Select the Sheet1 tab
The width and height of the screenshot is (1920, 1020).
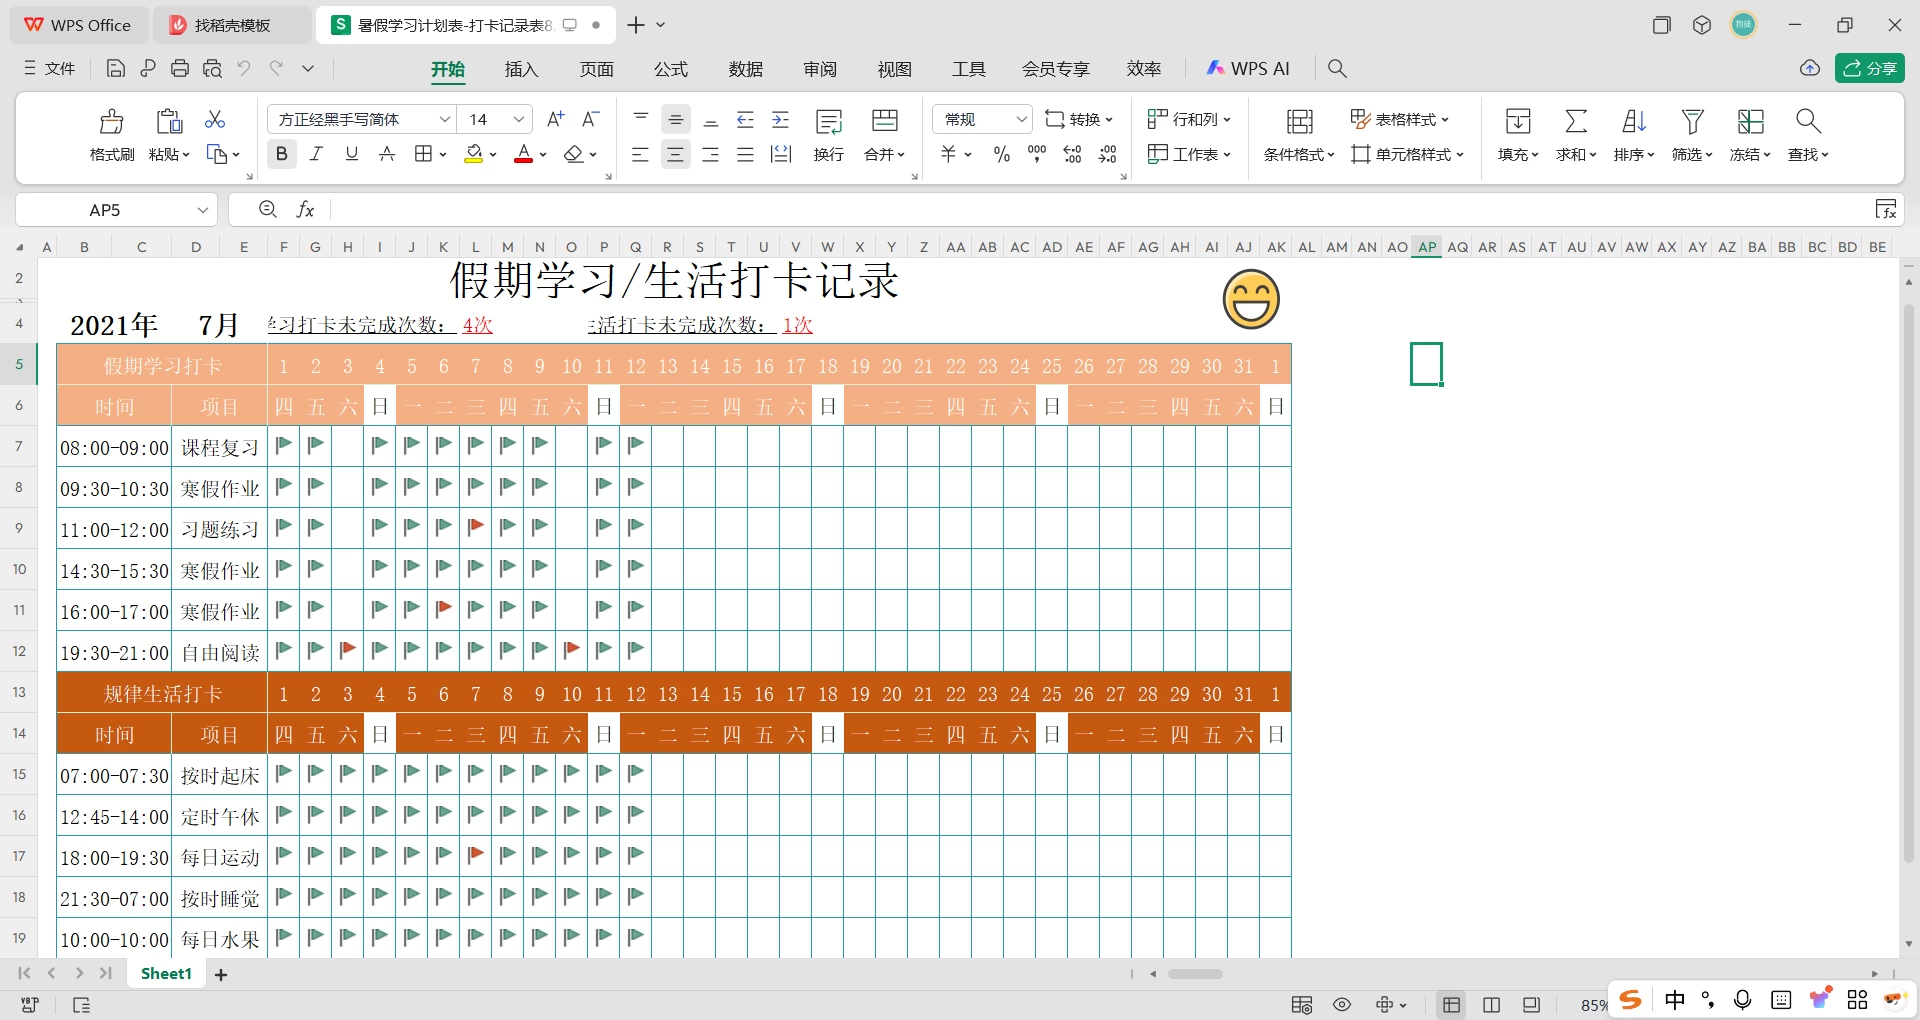point(166,973)
